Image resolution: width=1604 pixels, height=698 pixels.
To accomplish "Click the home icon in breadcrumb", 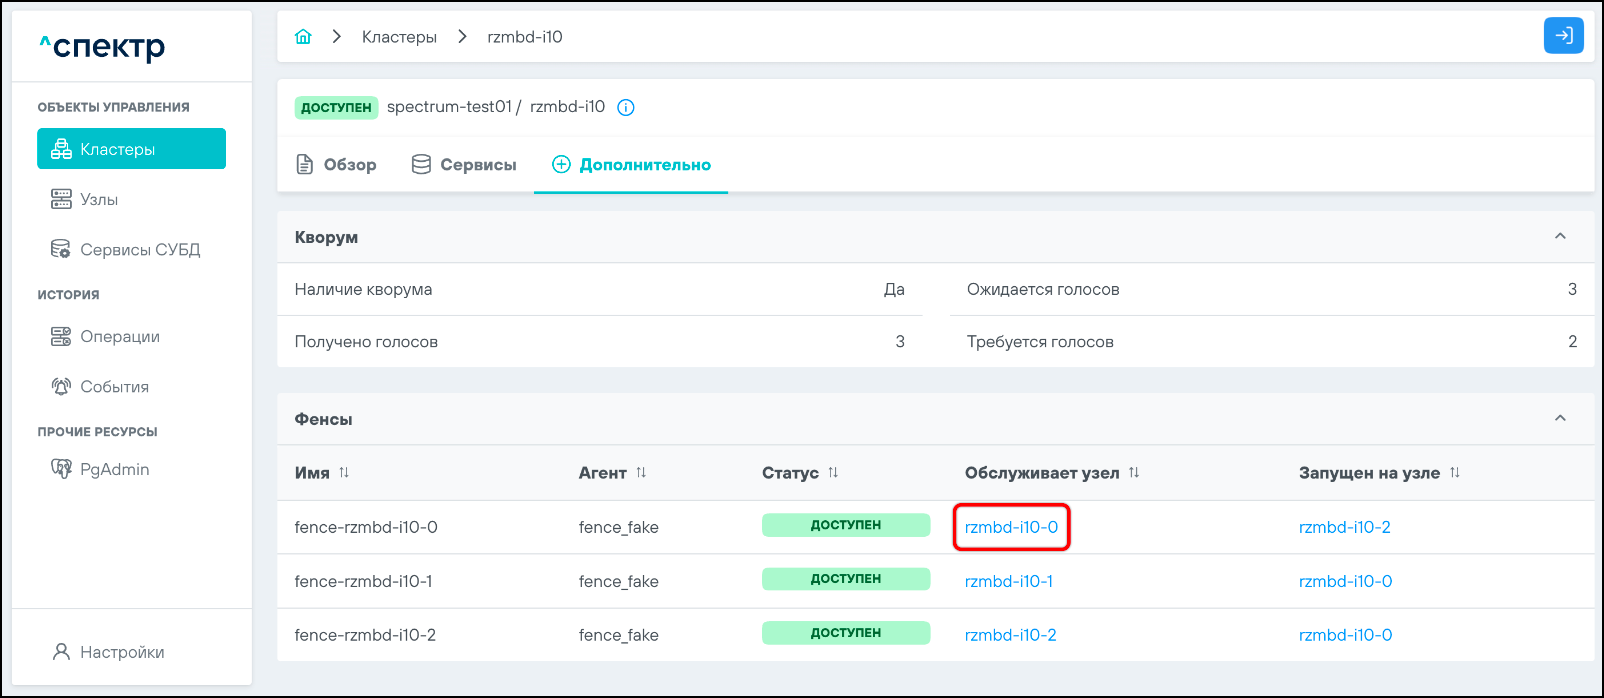I will coord(303,37).
